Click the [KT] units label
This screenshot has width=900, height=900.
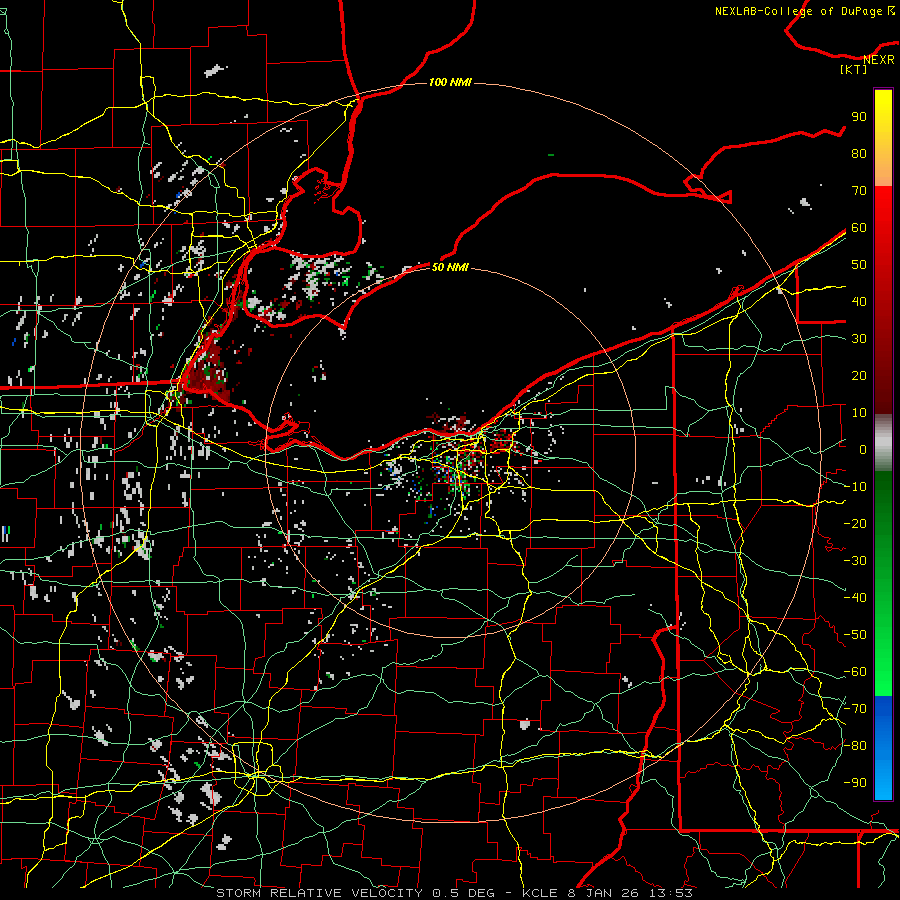854,69
